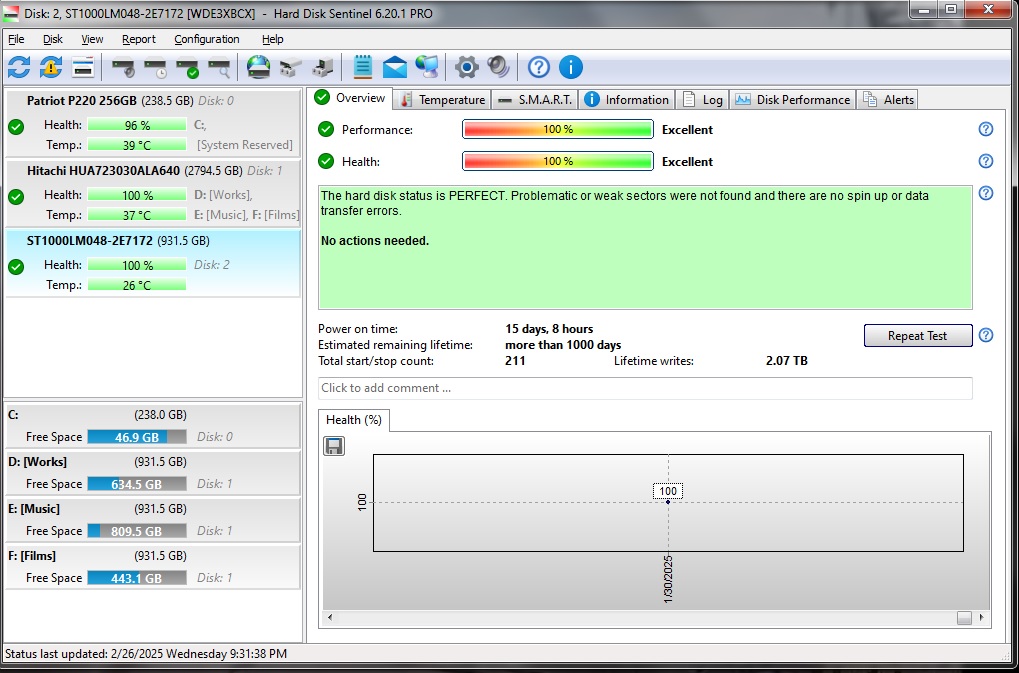The image size is (1019, 673).
Task: Click the comment input field
Action: 645,388
